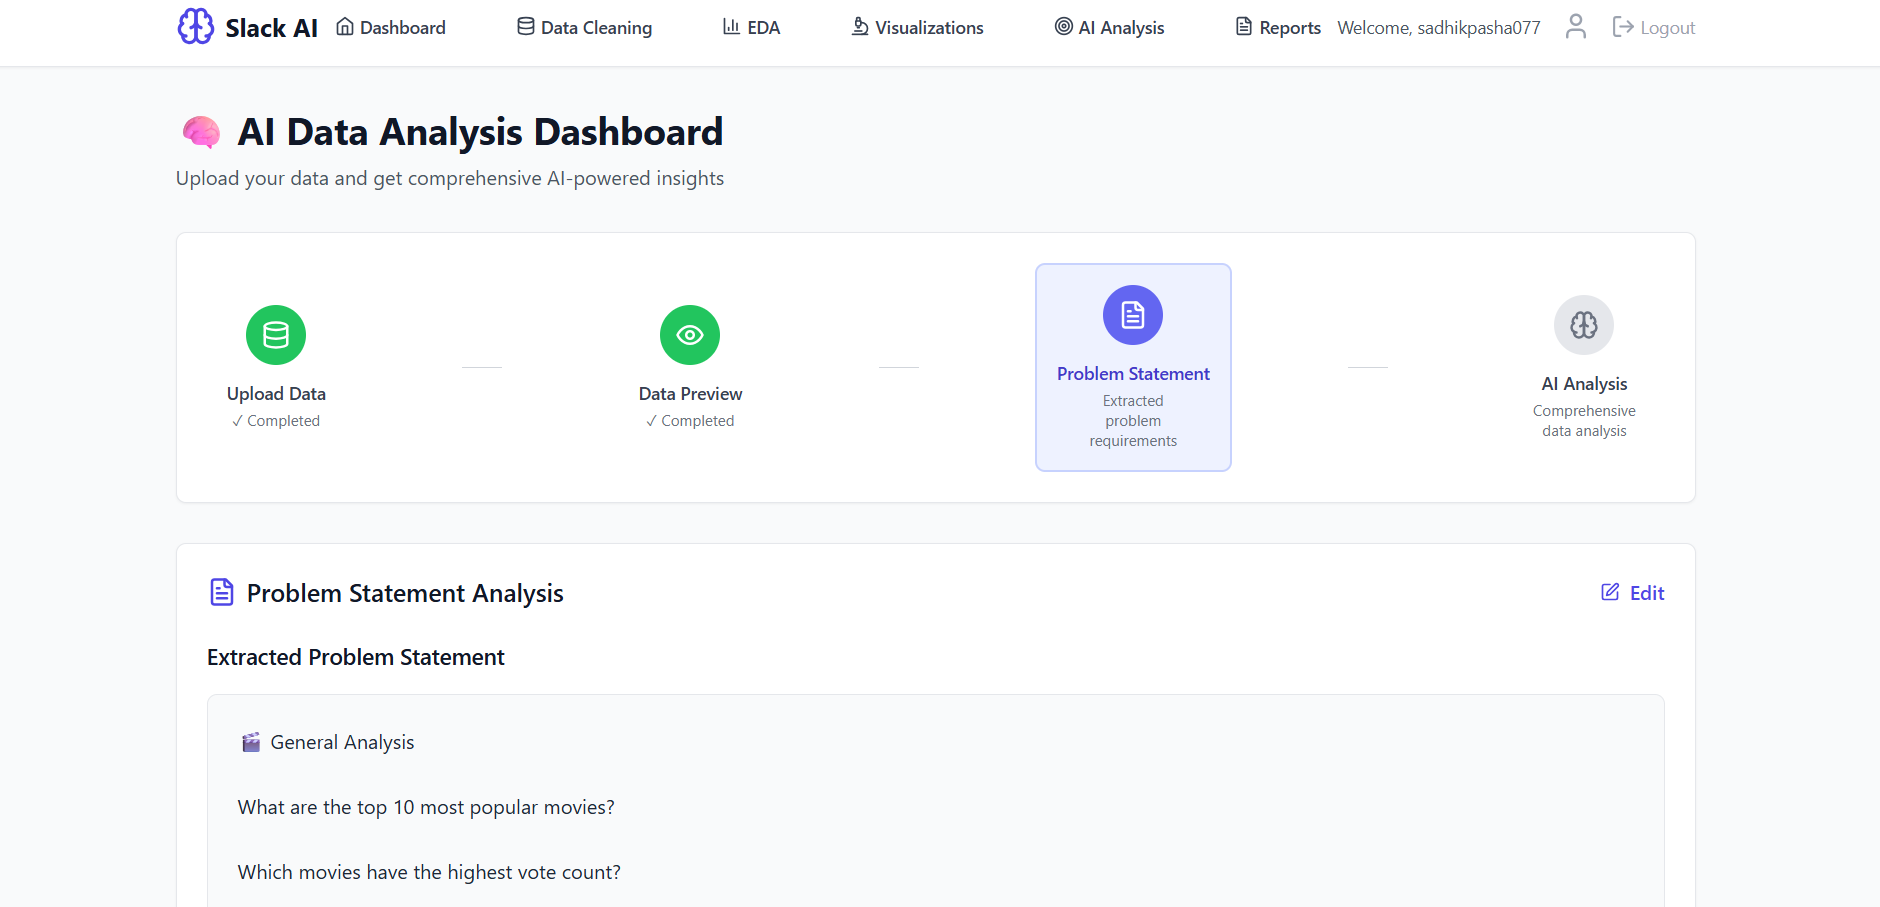Click the General Analysis clapperboard icon
1880x907 pixels.
coord(251,742)
